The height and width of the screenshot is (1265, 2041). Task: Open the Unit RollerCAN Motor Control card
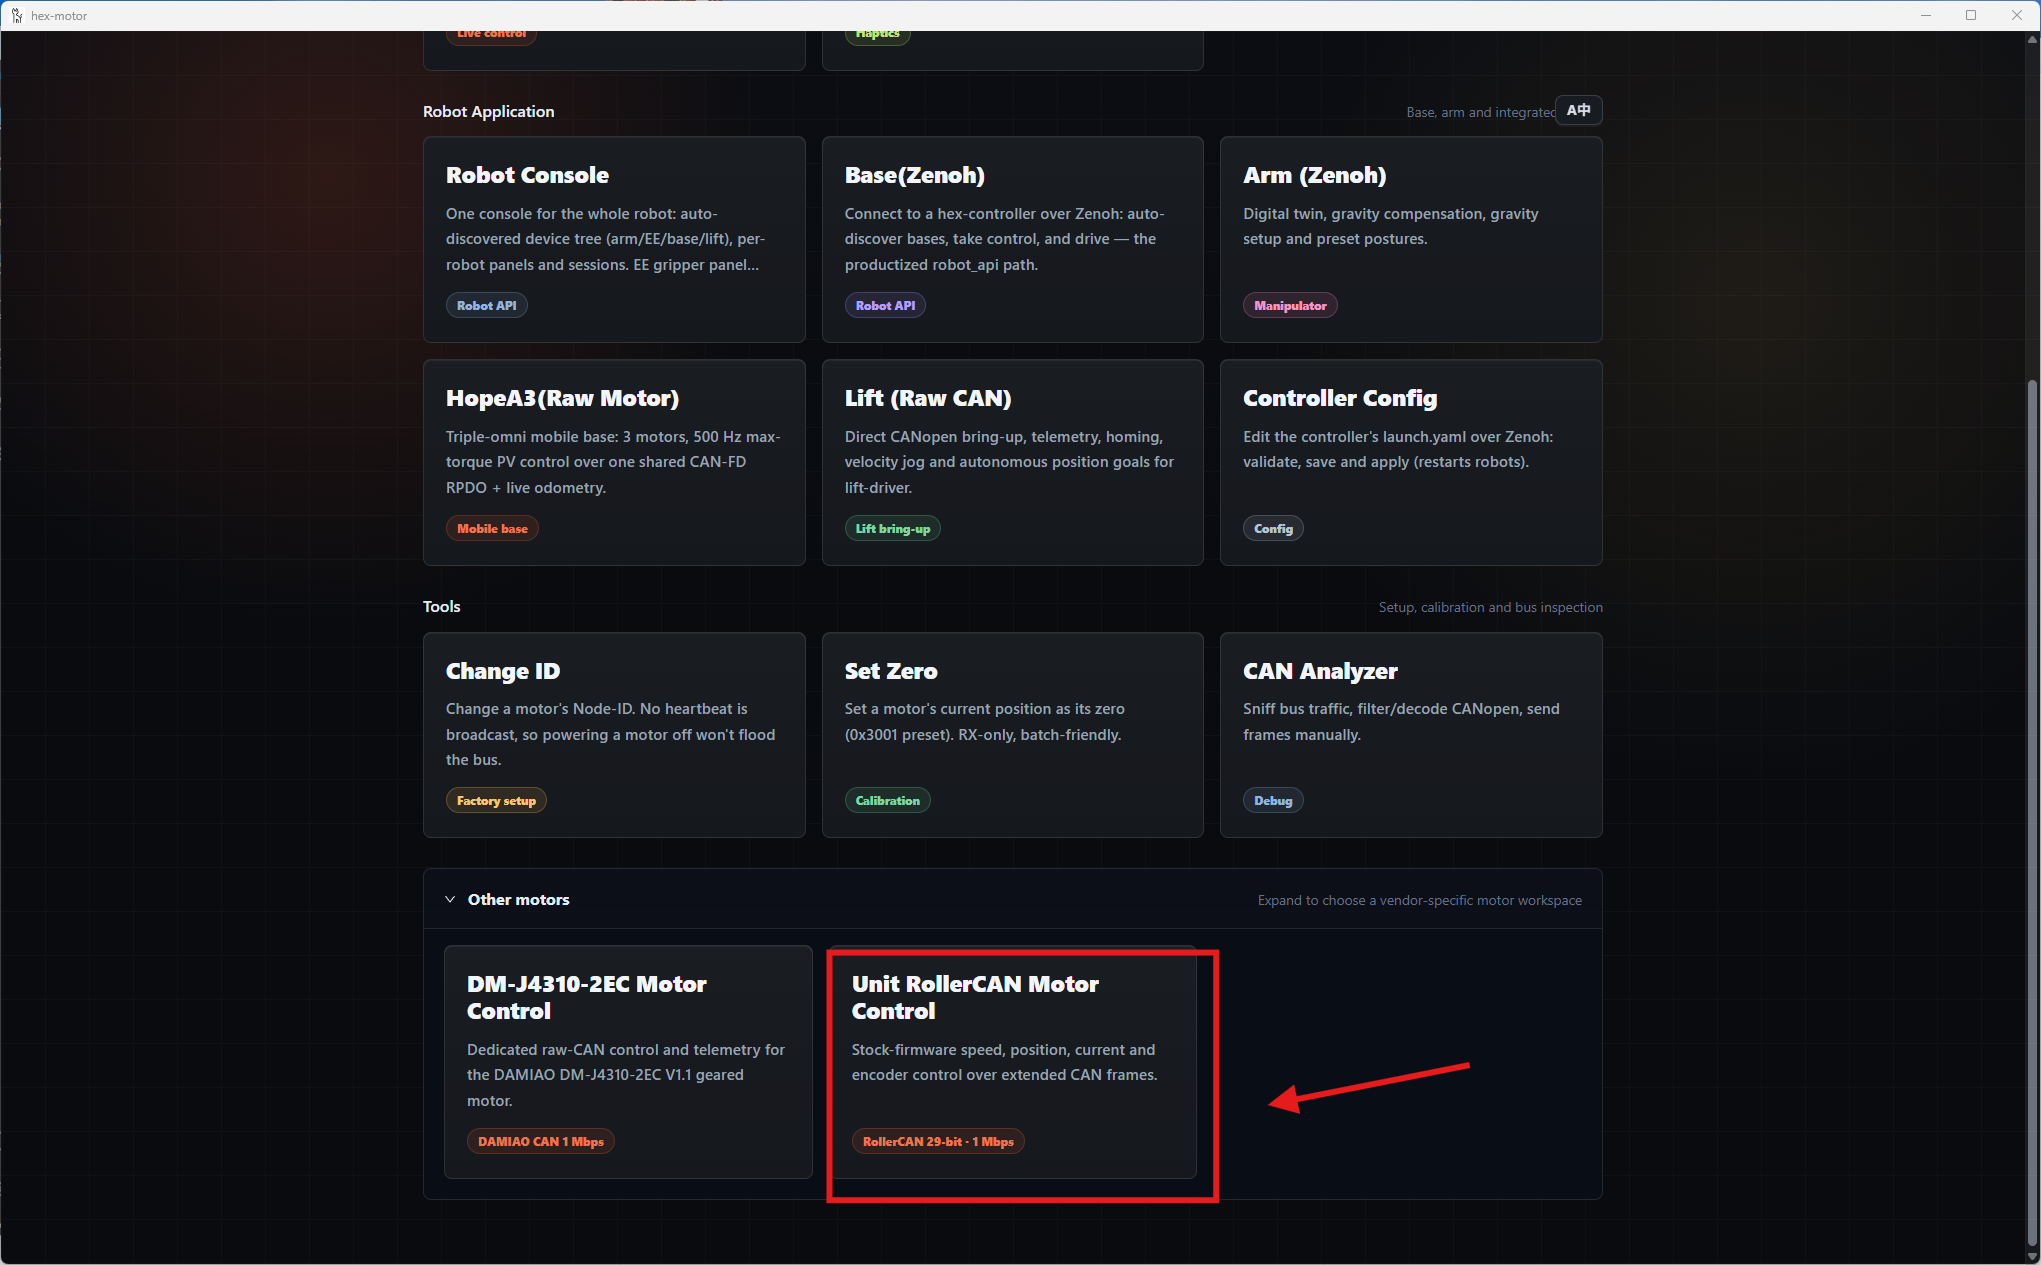[x=1012, y=1062]
